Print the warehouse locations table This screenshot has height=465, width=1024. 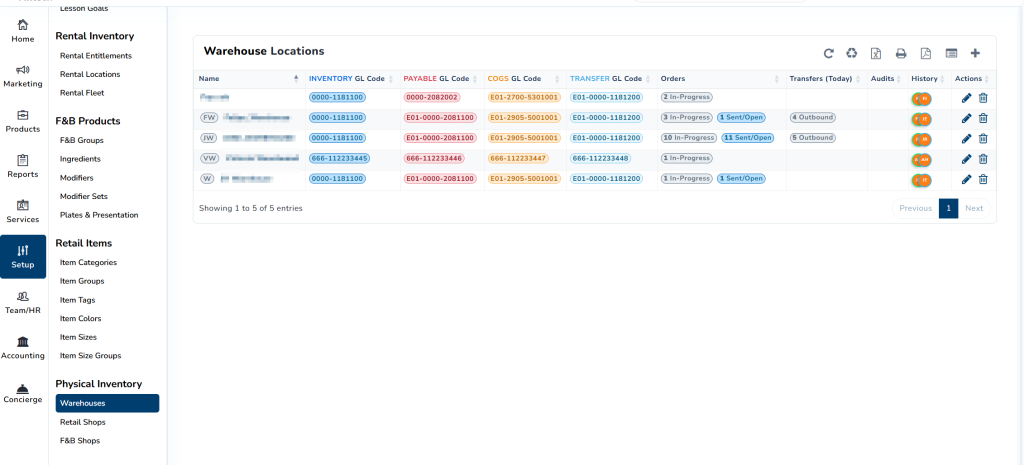pos(901,53)
